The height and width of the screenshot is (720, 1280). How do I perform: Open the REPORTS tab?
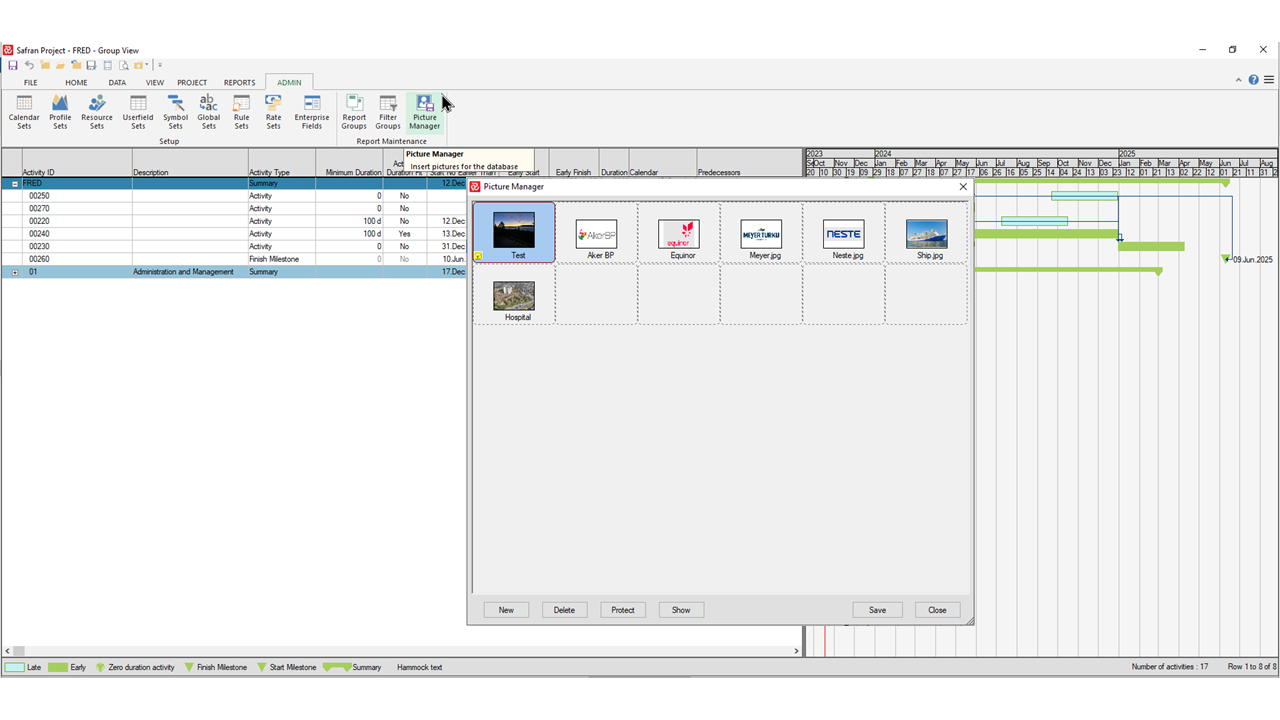240,83
